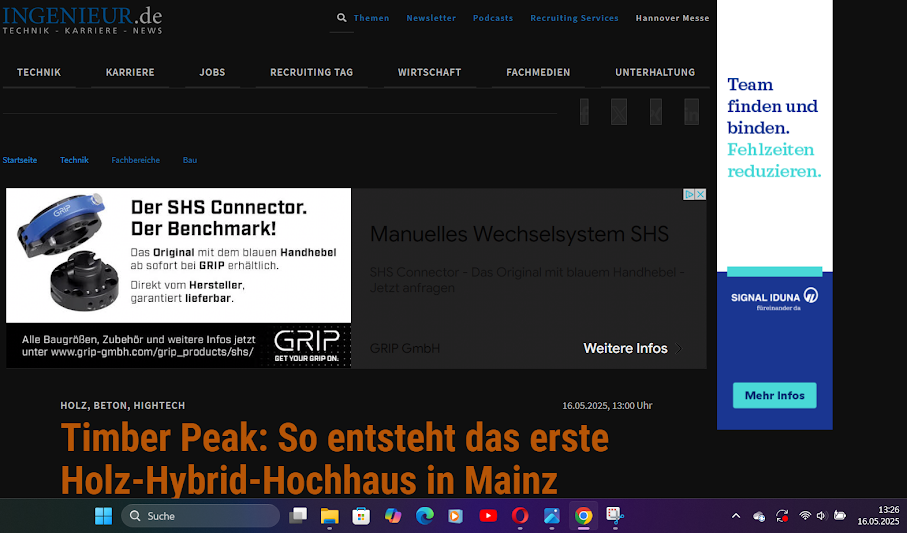Open the WIRTSCHAFT main menu
This screenshot has height=533, width=907.
[429, 72]
